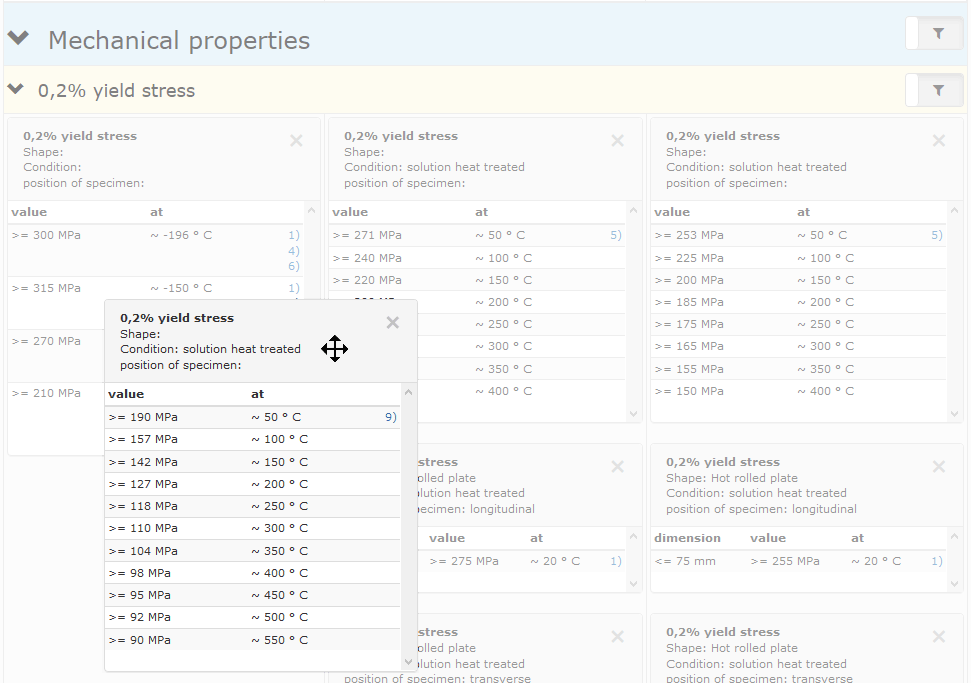The image size is (971, 683).
Task: Select the '>= 255 MPa' value cell
Action: (785, 561)
